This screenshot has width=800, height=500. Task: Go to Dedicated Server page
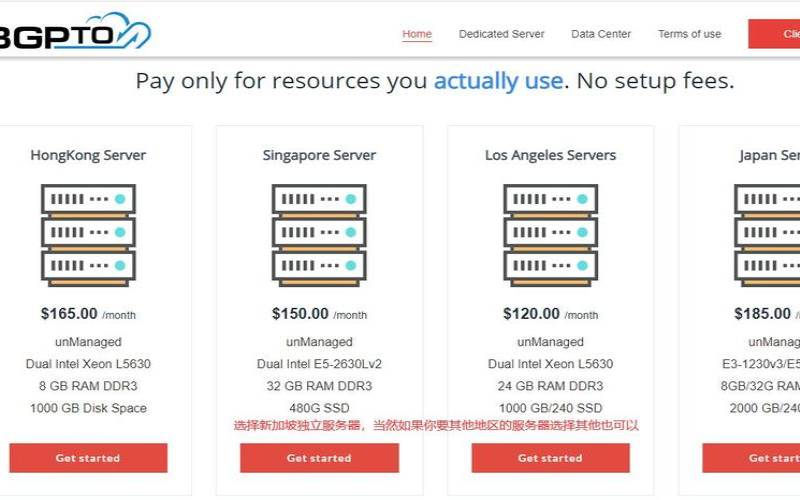[x=501, y=34]
